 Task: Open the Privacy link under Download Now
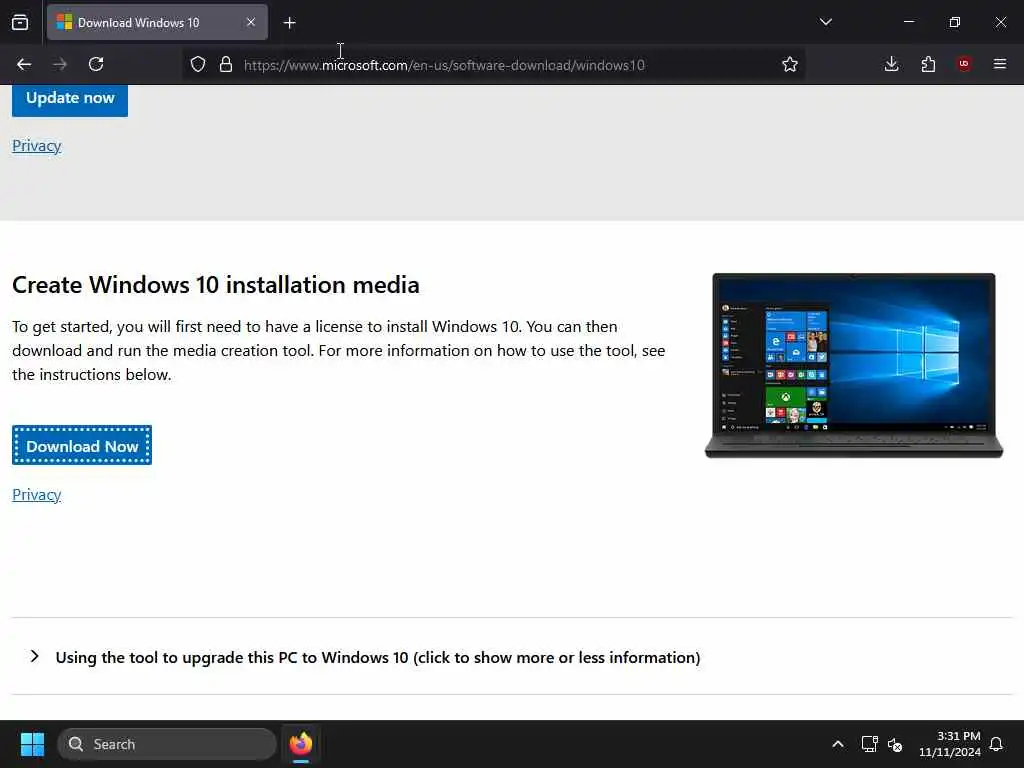37,494
